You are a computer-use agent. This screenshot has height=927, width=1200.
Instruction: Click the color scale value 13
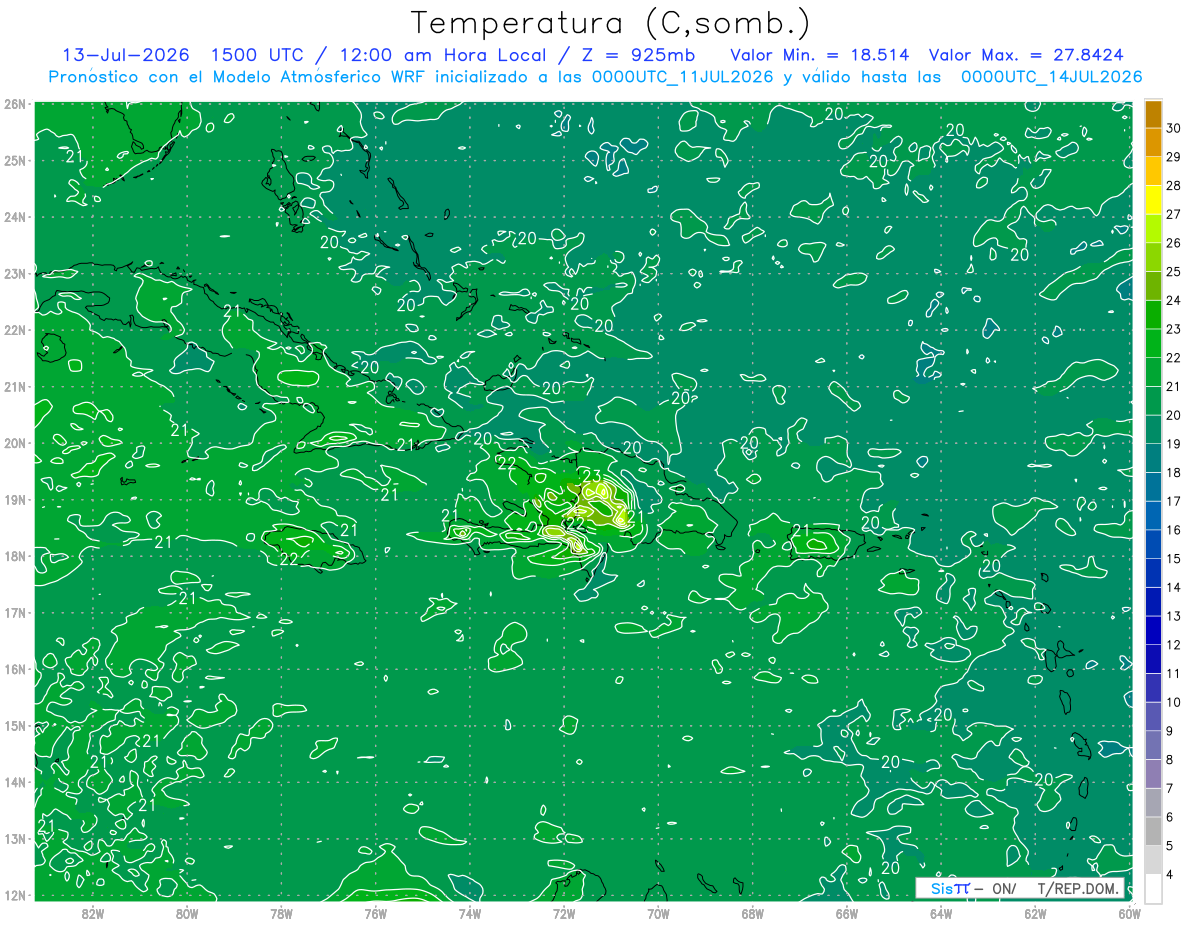tap(1174, 616)
